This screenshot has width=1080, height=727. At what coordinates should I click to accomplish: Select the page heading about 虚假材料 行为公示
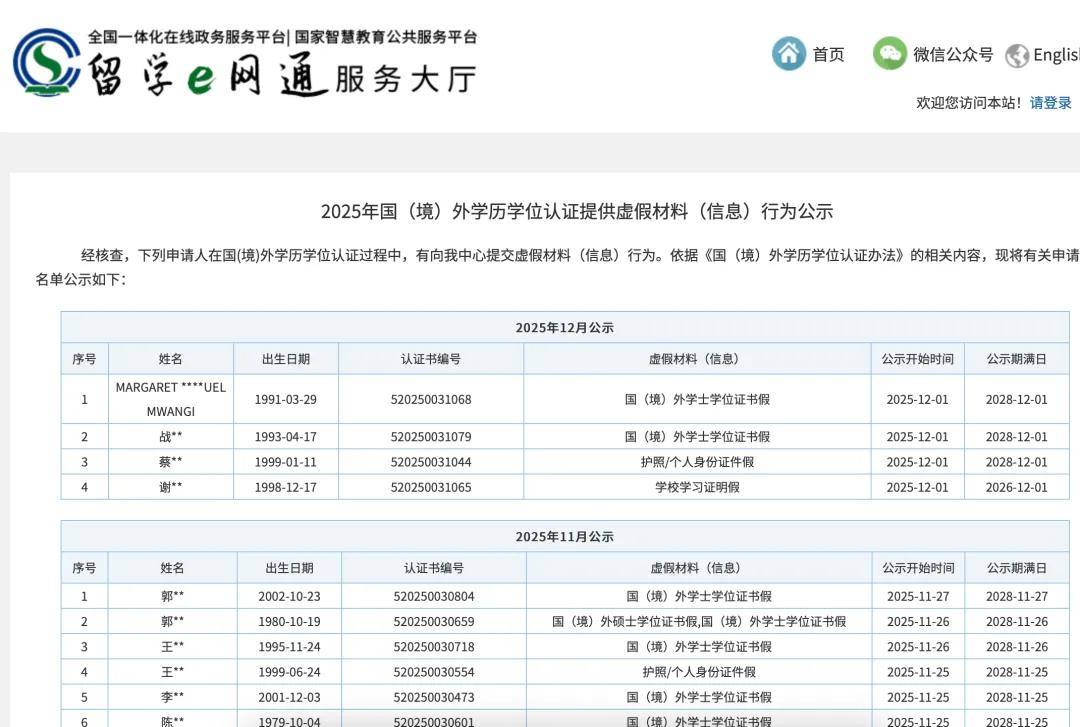pos(576,211)
